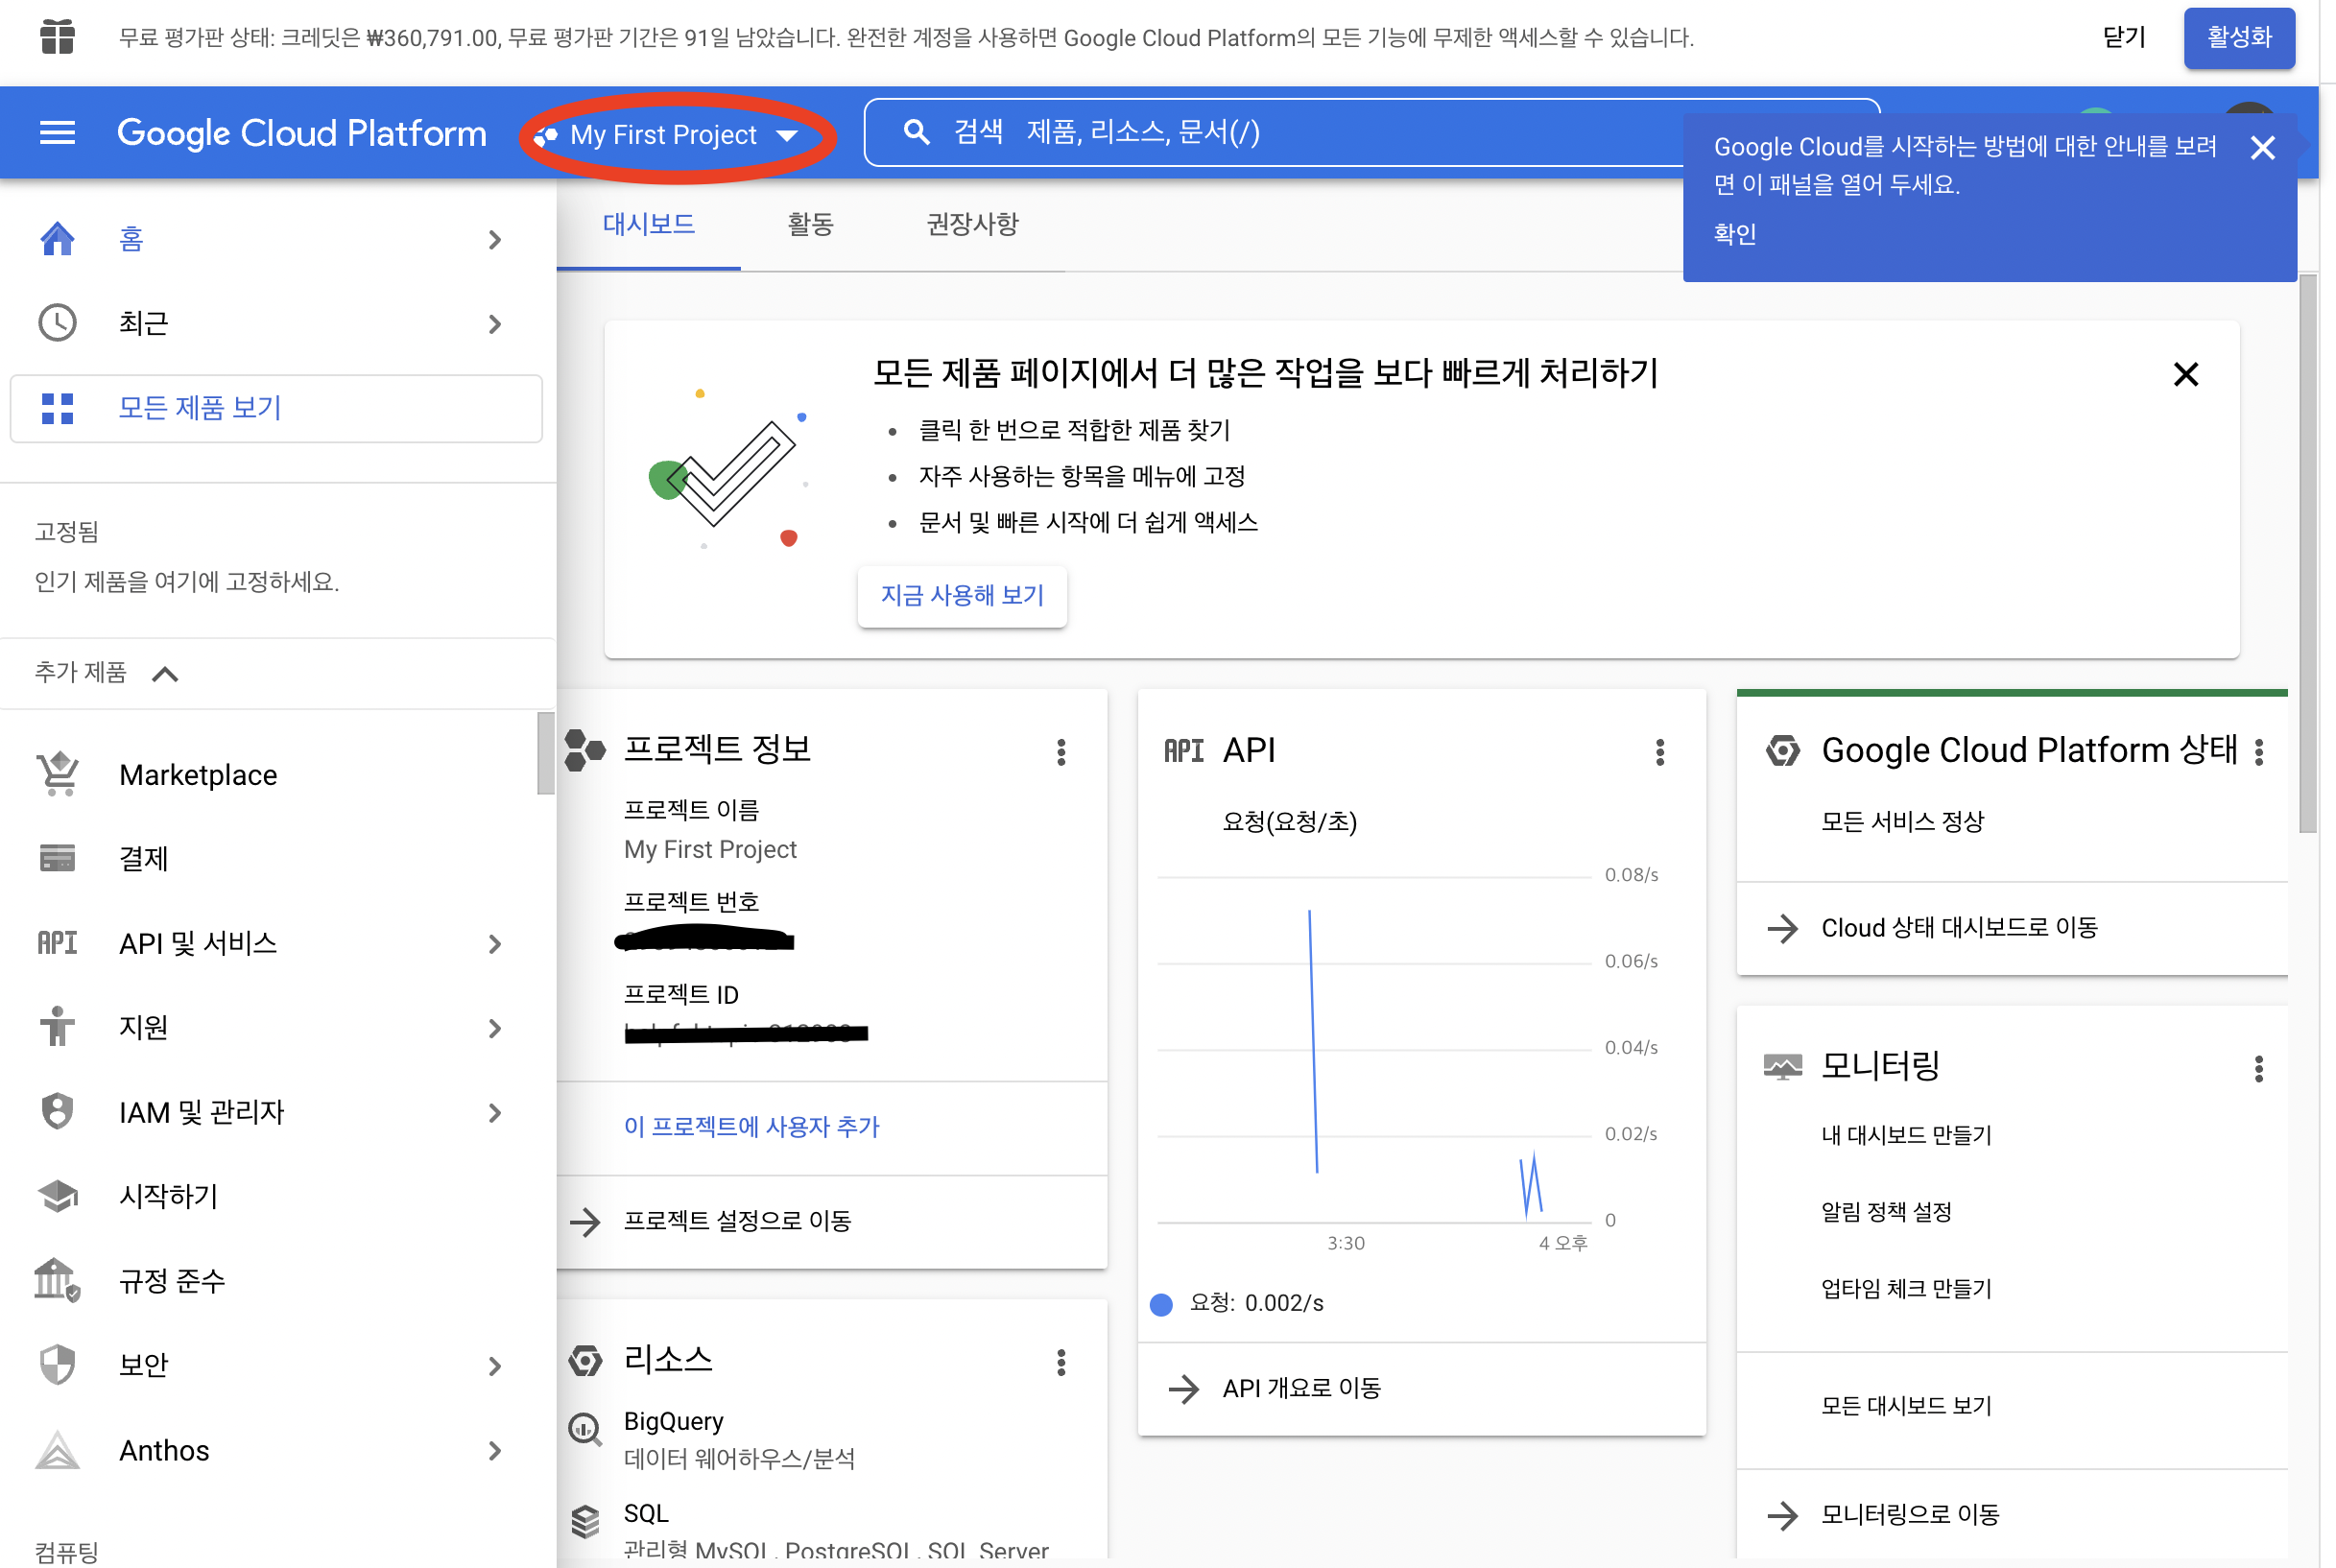Open the hamburger navigation menu
This screenshot has width=2336, height=1568.
click(57, 133)
